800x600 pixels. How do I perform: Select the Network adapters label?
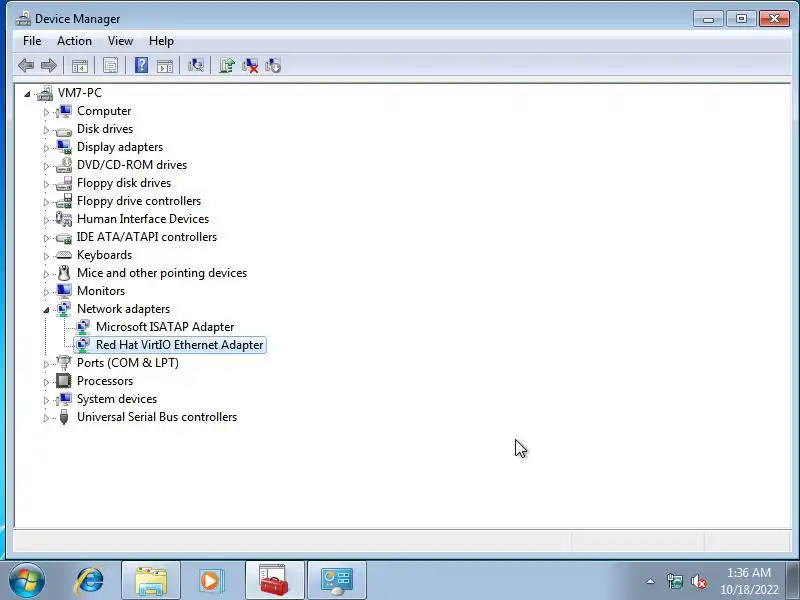123,309
